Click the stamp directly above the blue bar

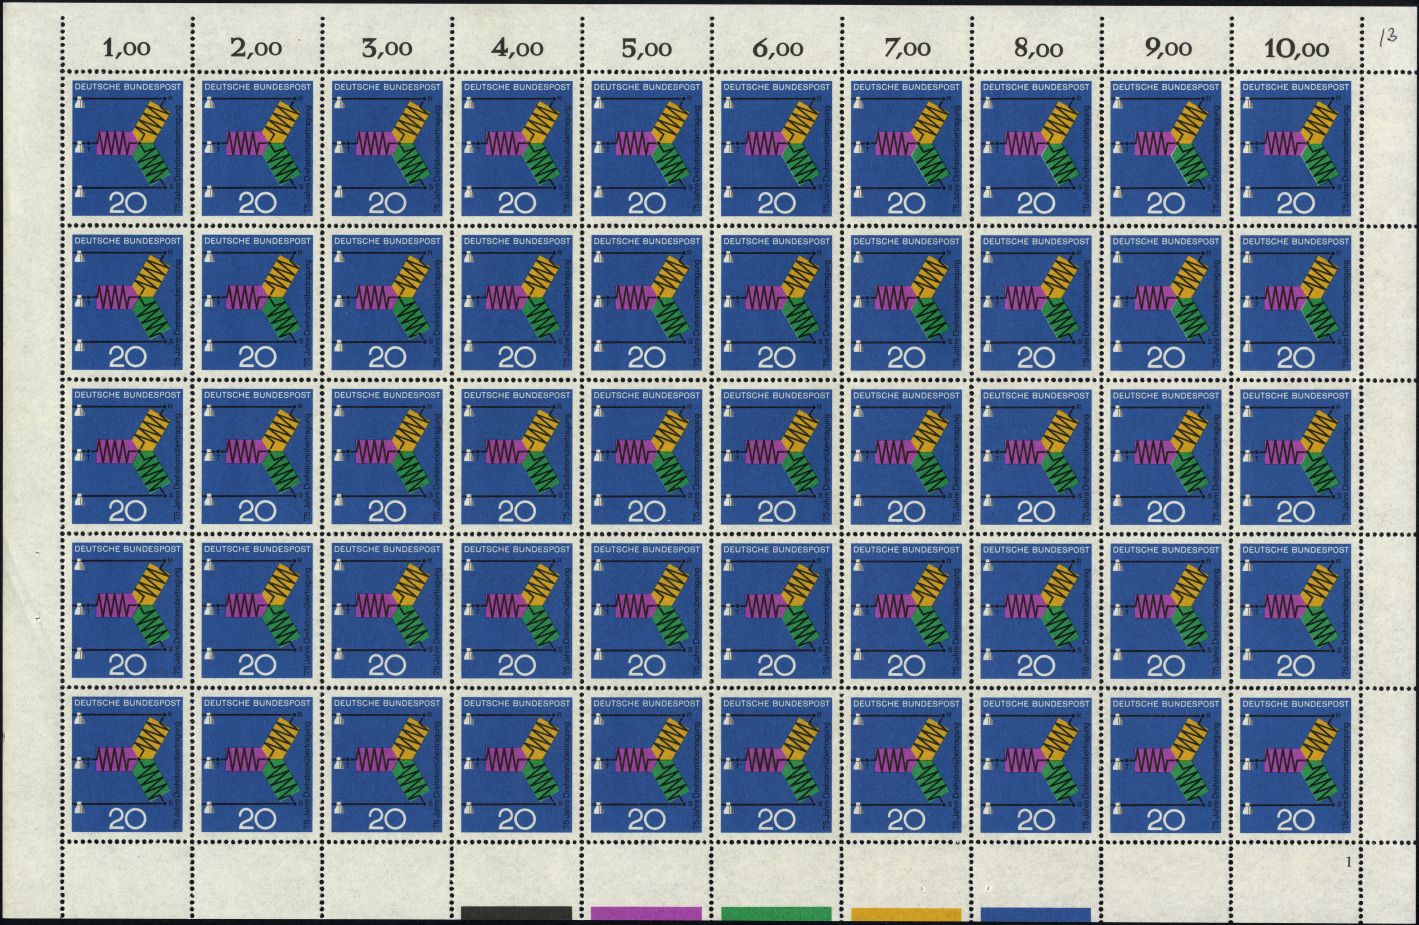tap(1036, 766)
